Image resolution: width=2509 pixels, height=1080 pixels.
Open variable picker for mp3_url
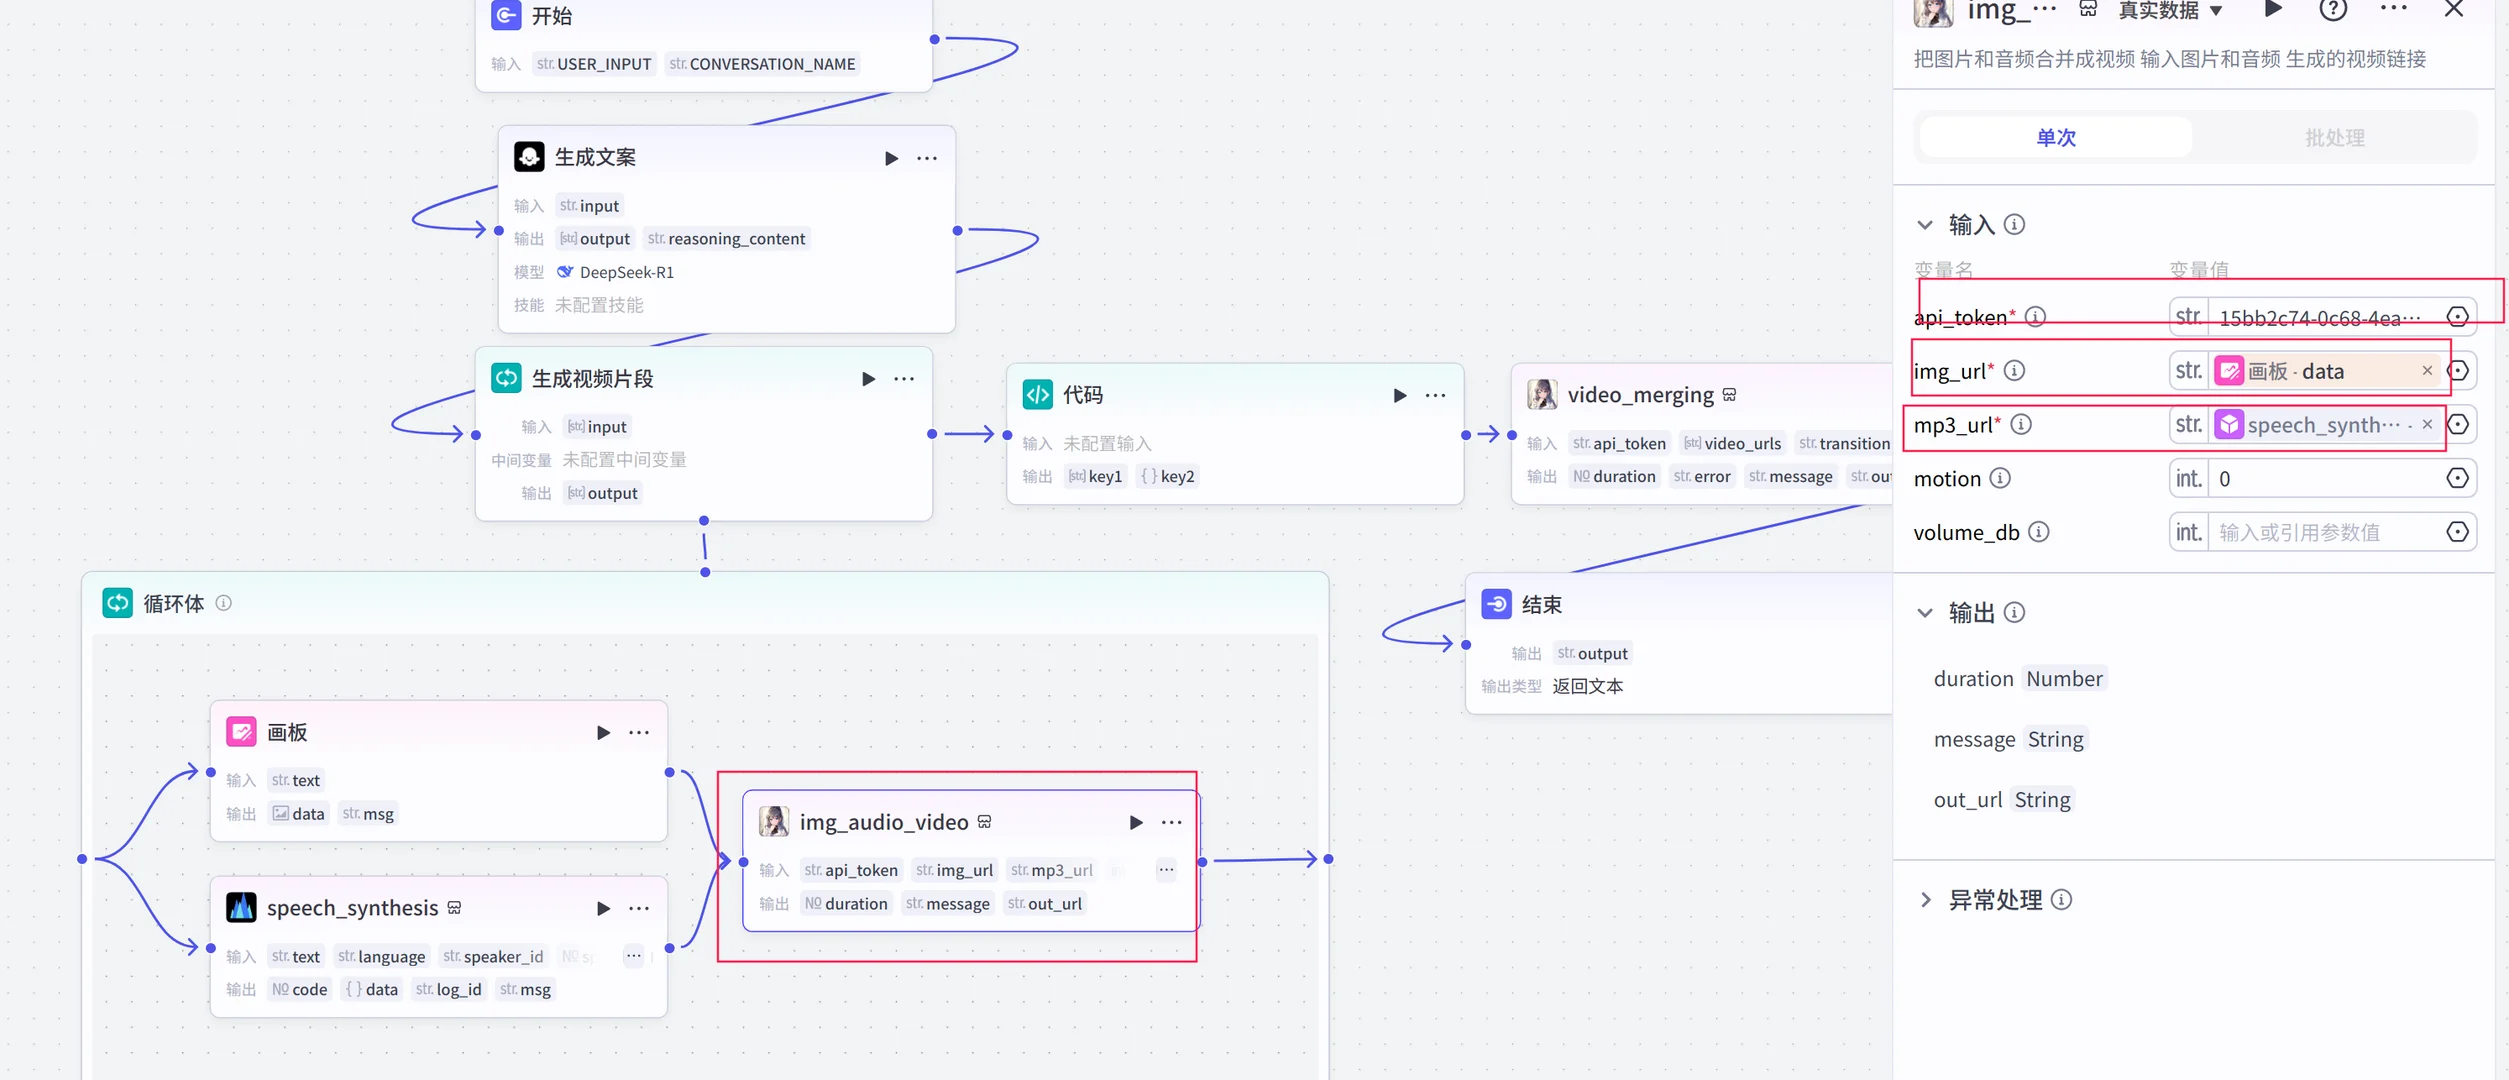[x=2457, y=425]
